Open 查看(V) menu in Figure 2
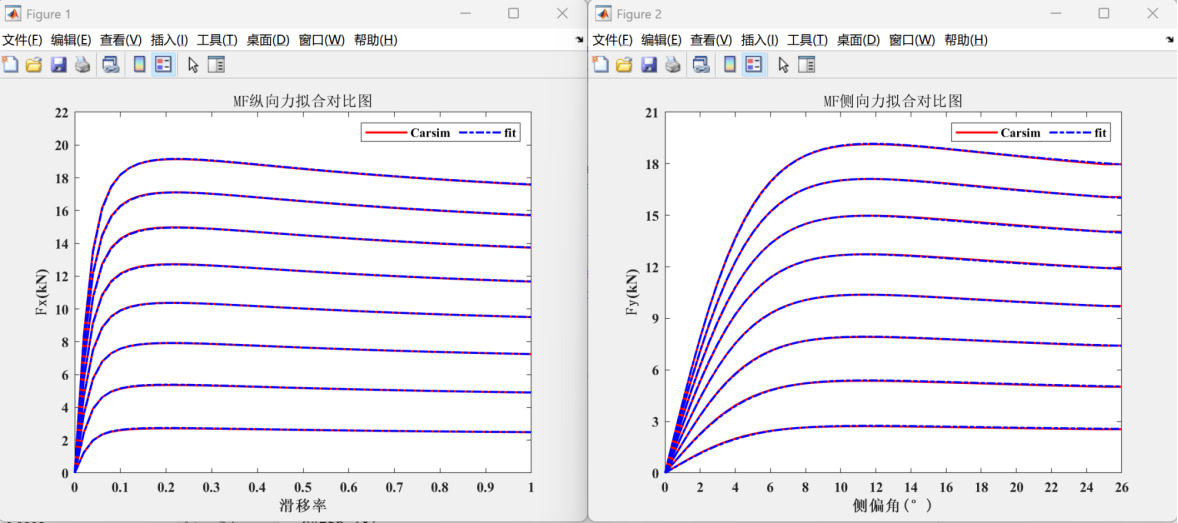 (x=711, y=40)
